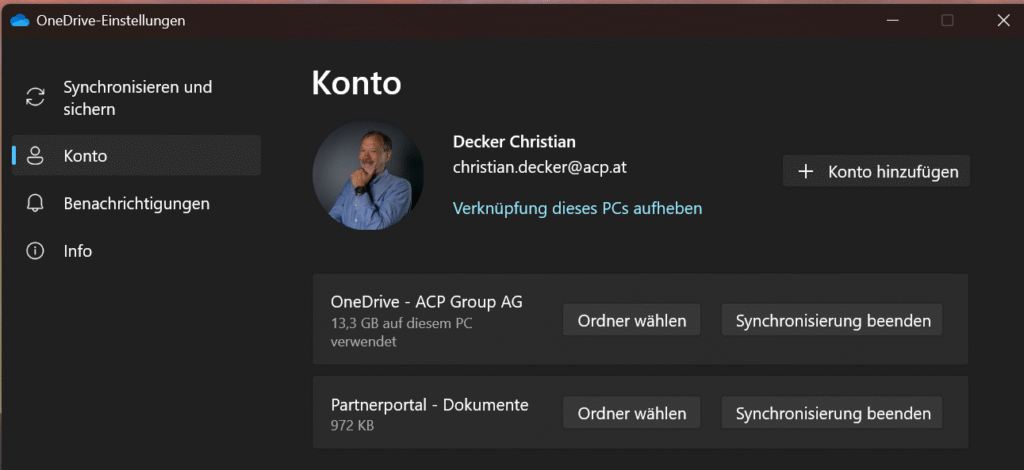Click the person icon beside Konto

(x=36, y=156)
